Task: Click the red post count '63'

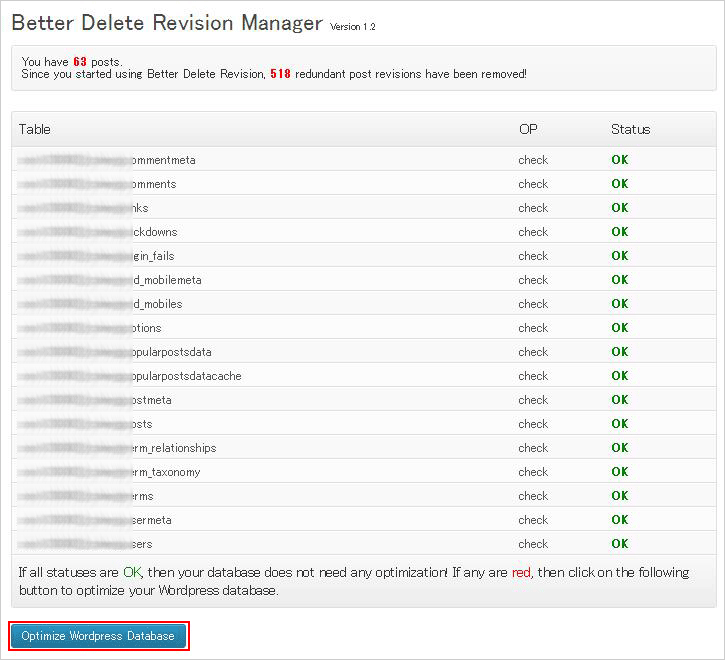Action: click(x=80, y=62)
